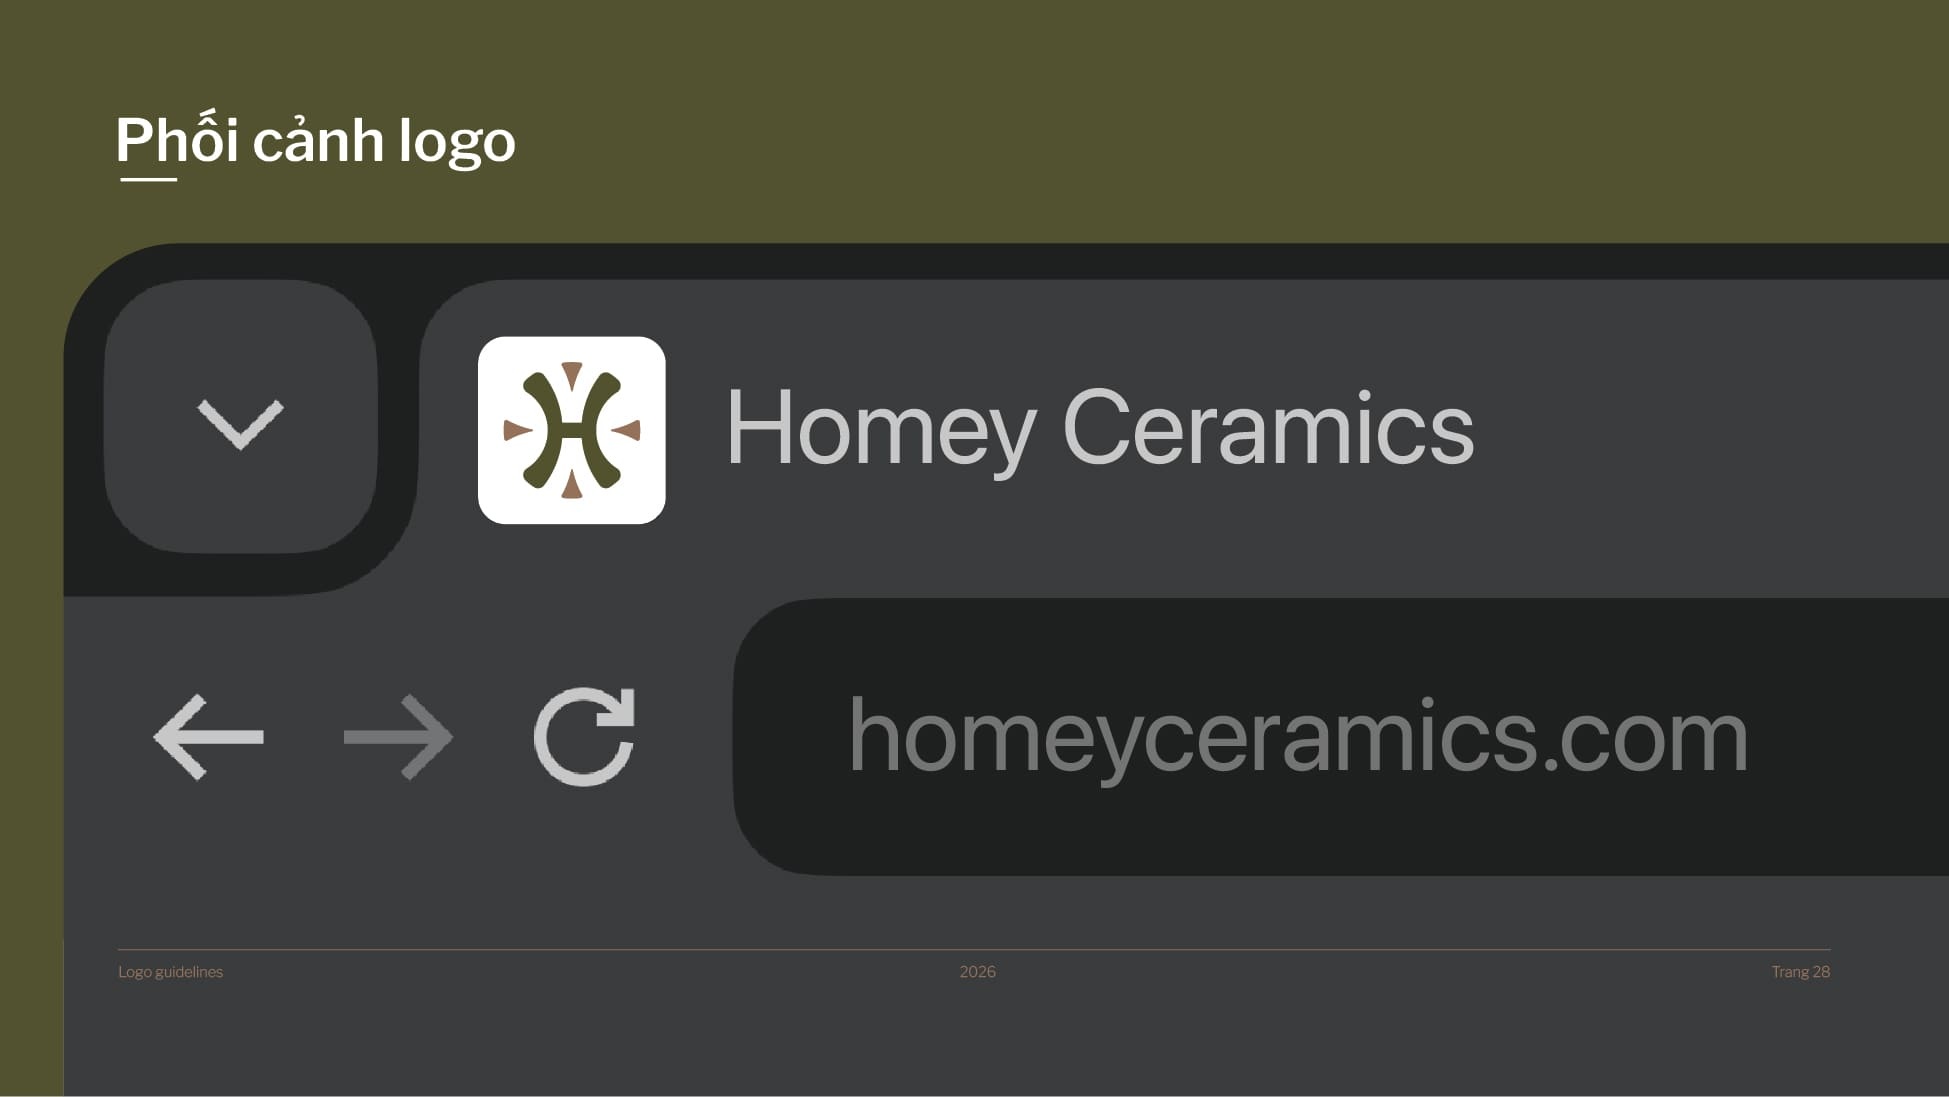The width and height of the screenshot is (1949, 1097).
Task: Go back with the left arrow
Action: pos(208,737)
